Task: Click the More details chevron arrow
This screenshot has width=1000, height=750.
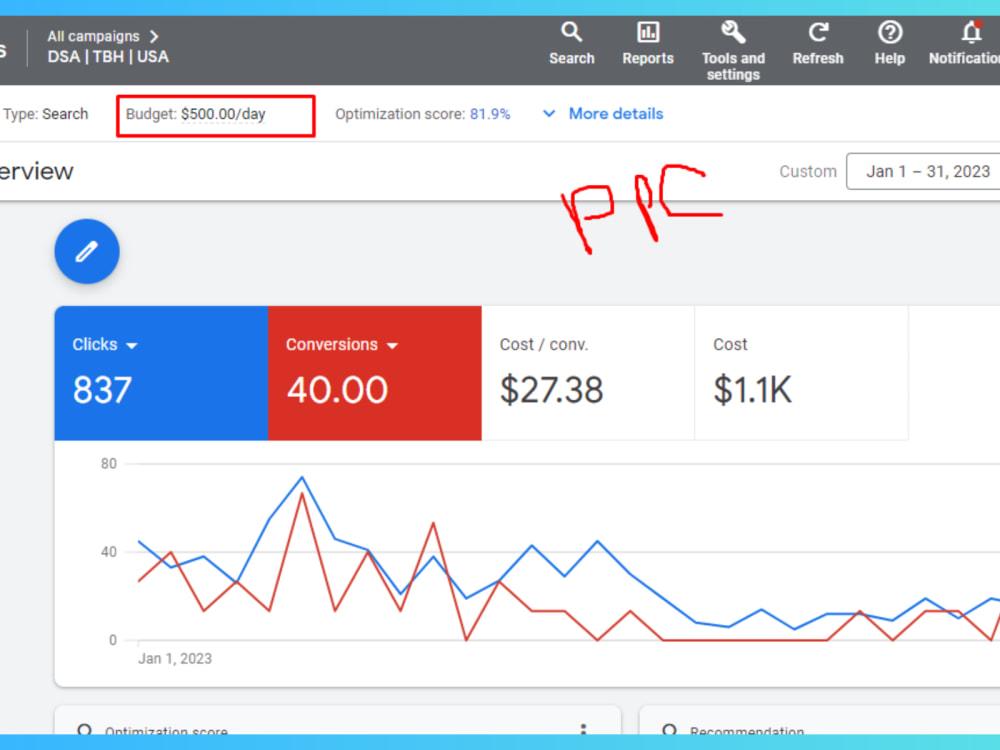Action: (548, 114)
